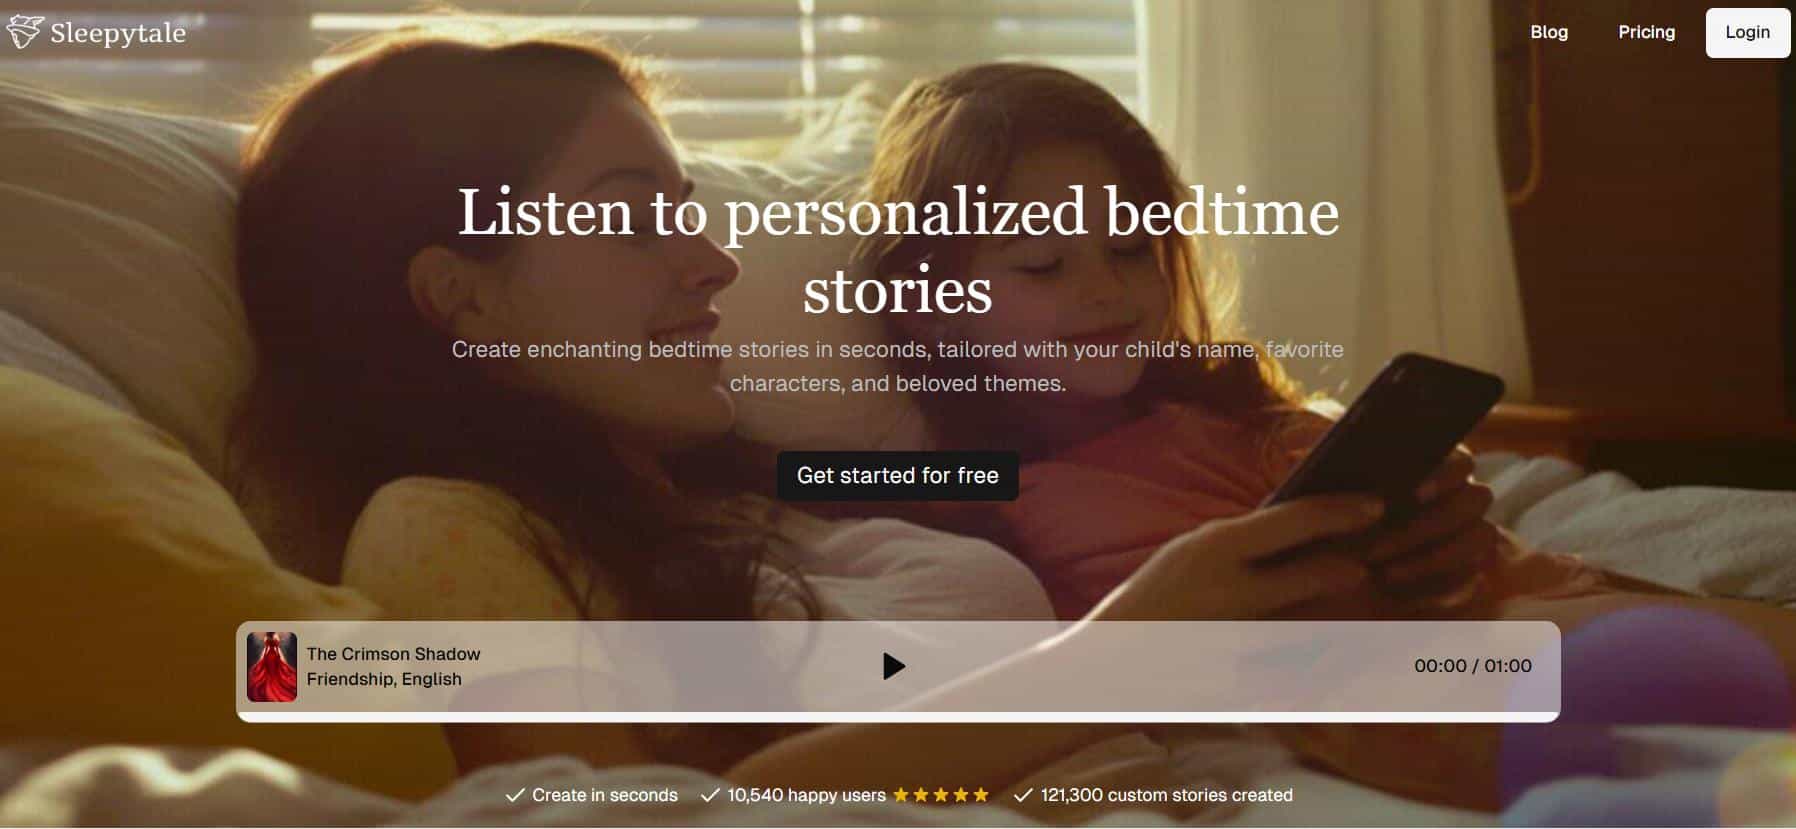Click the checkmark beside 10,540 happy users
This screenshot has width=1796, height=829.
[710, 796]
